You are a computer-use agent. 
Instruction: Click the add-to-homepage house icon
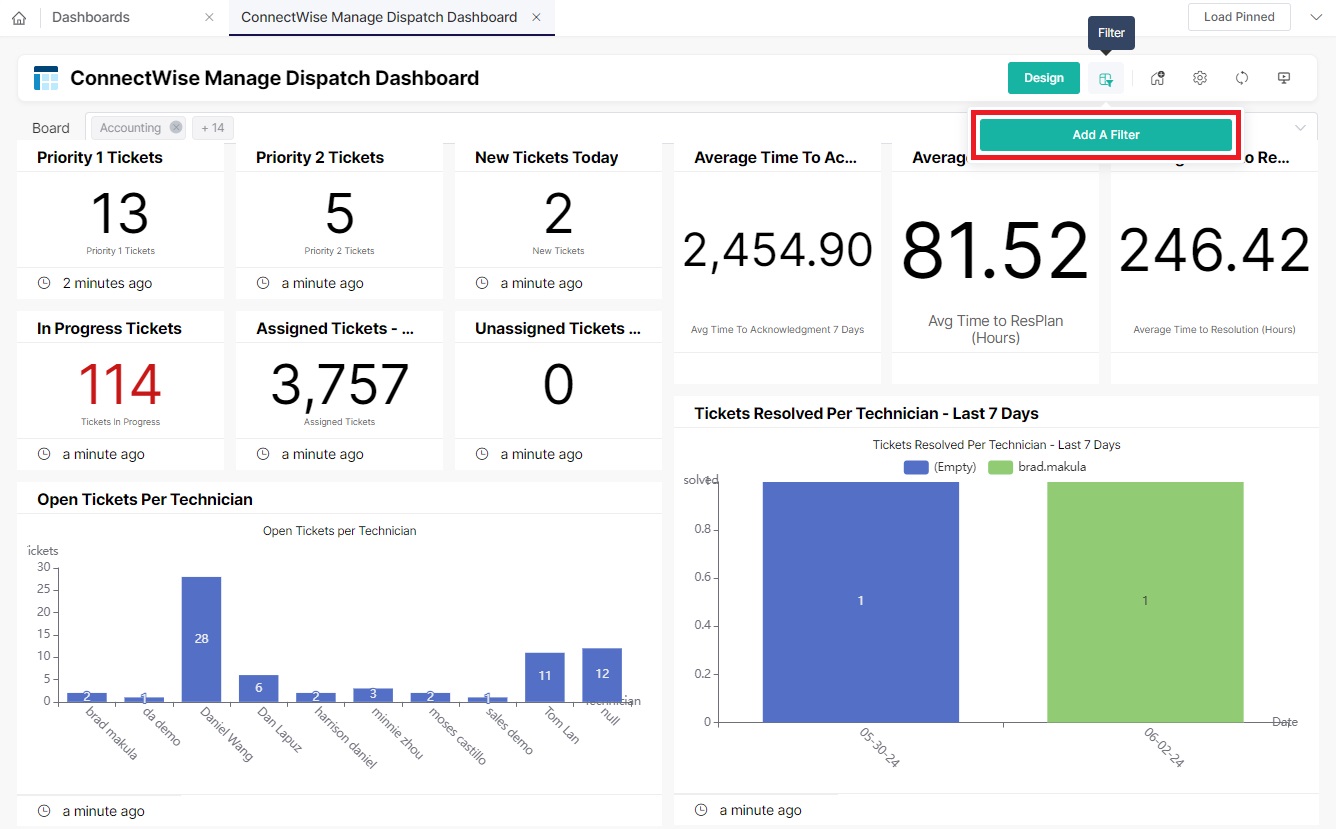click(x=1157, y=77)
